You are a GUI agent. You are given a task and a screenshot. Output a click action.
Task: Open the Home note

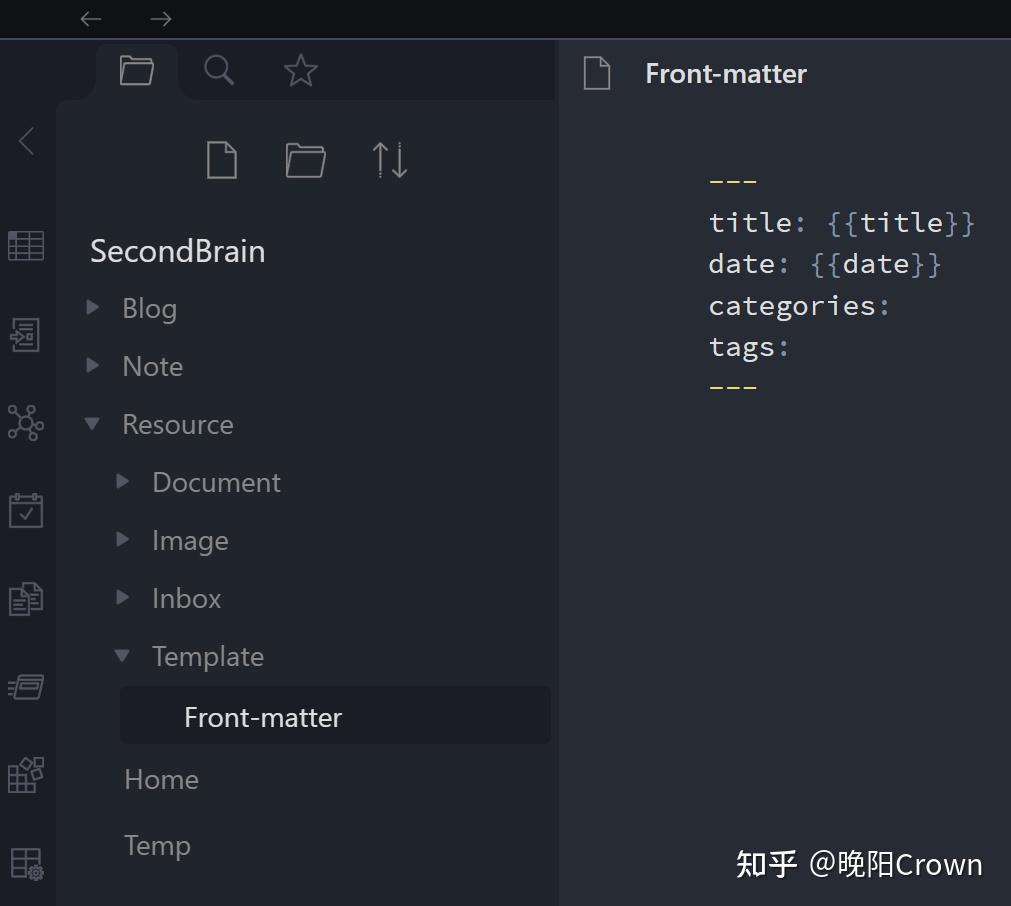click(161, 779)
